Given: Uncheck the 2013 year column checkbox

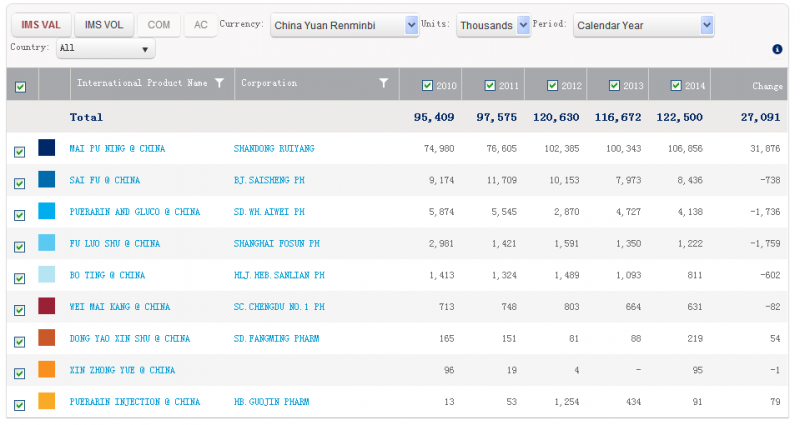Looking at the screenshot, I should point(614,85).
